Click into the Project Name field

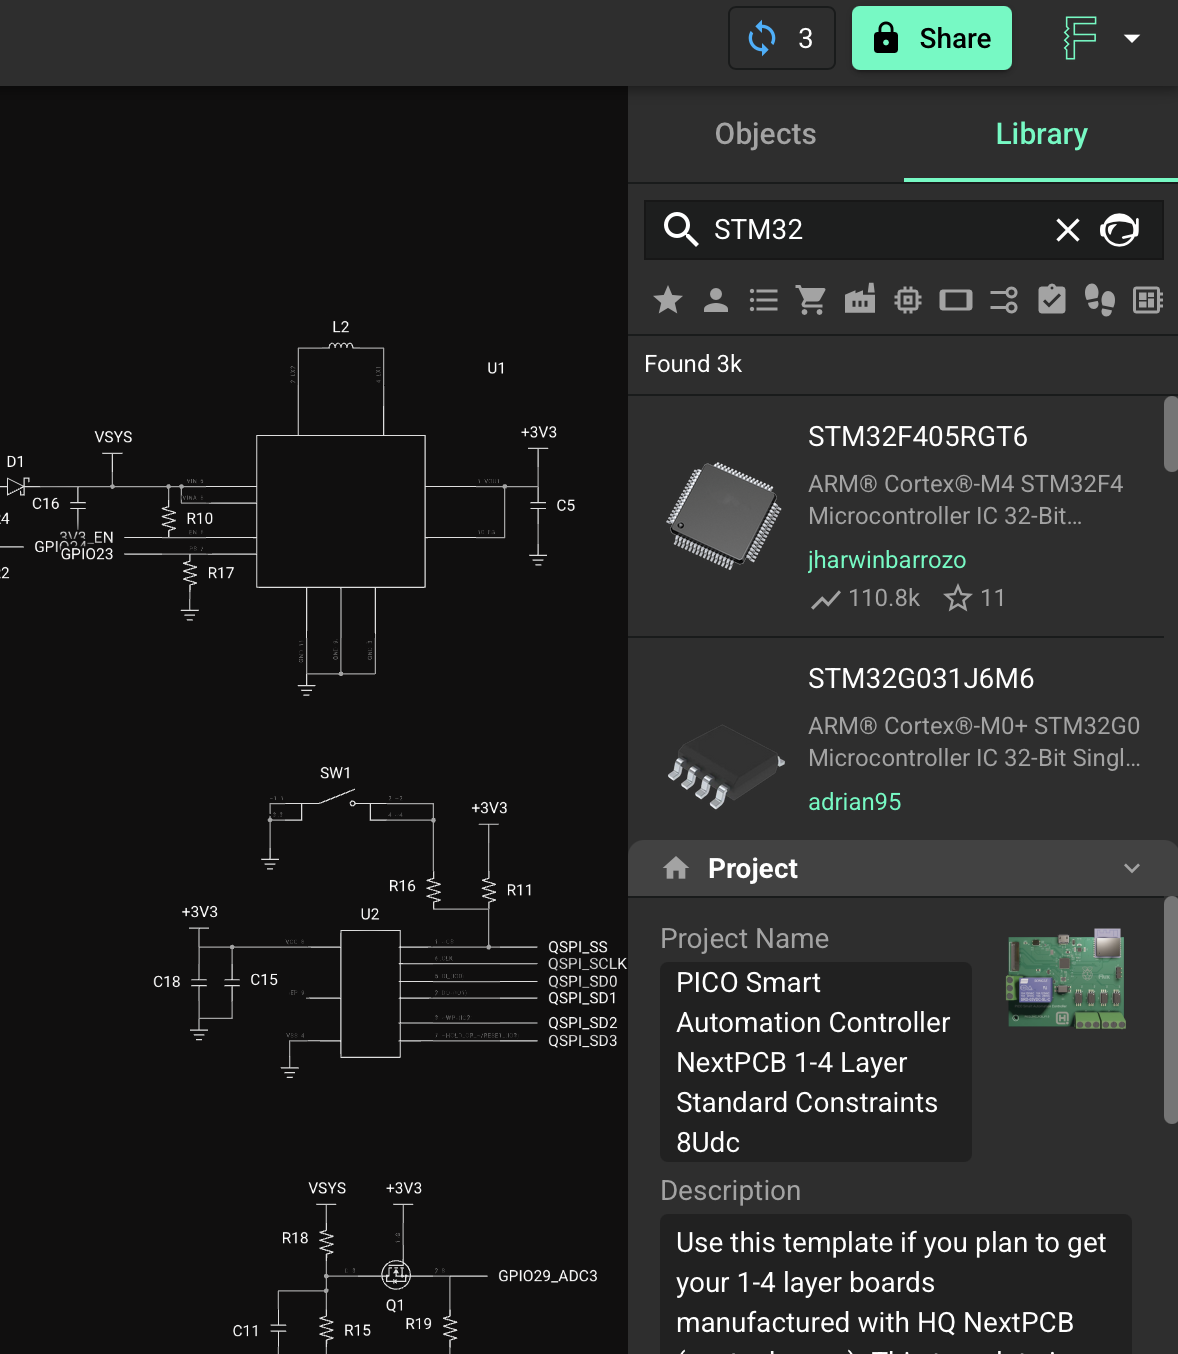[x=815, y=1061]
